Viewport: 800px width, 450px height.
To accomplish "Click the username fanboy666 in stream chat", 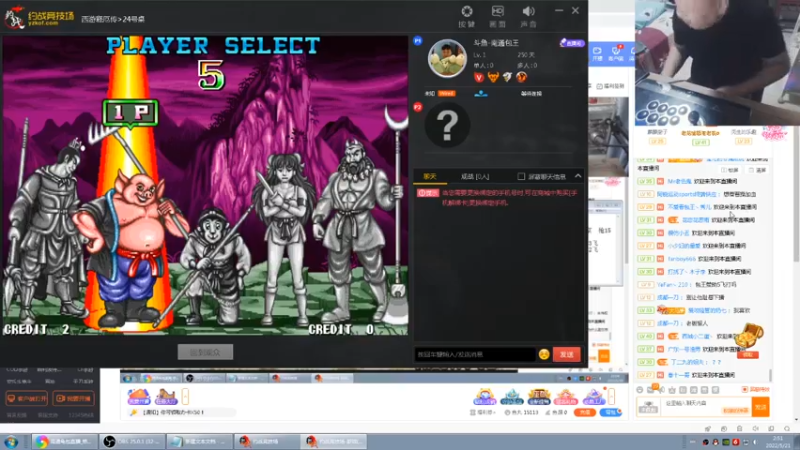I will [x=682, y=259].
